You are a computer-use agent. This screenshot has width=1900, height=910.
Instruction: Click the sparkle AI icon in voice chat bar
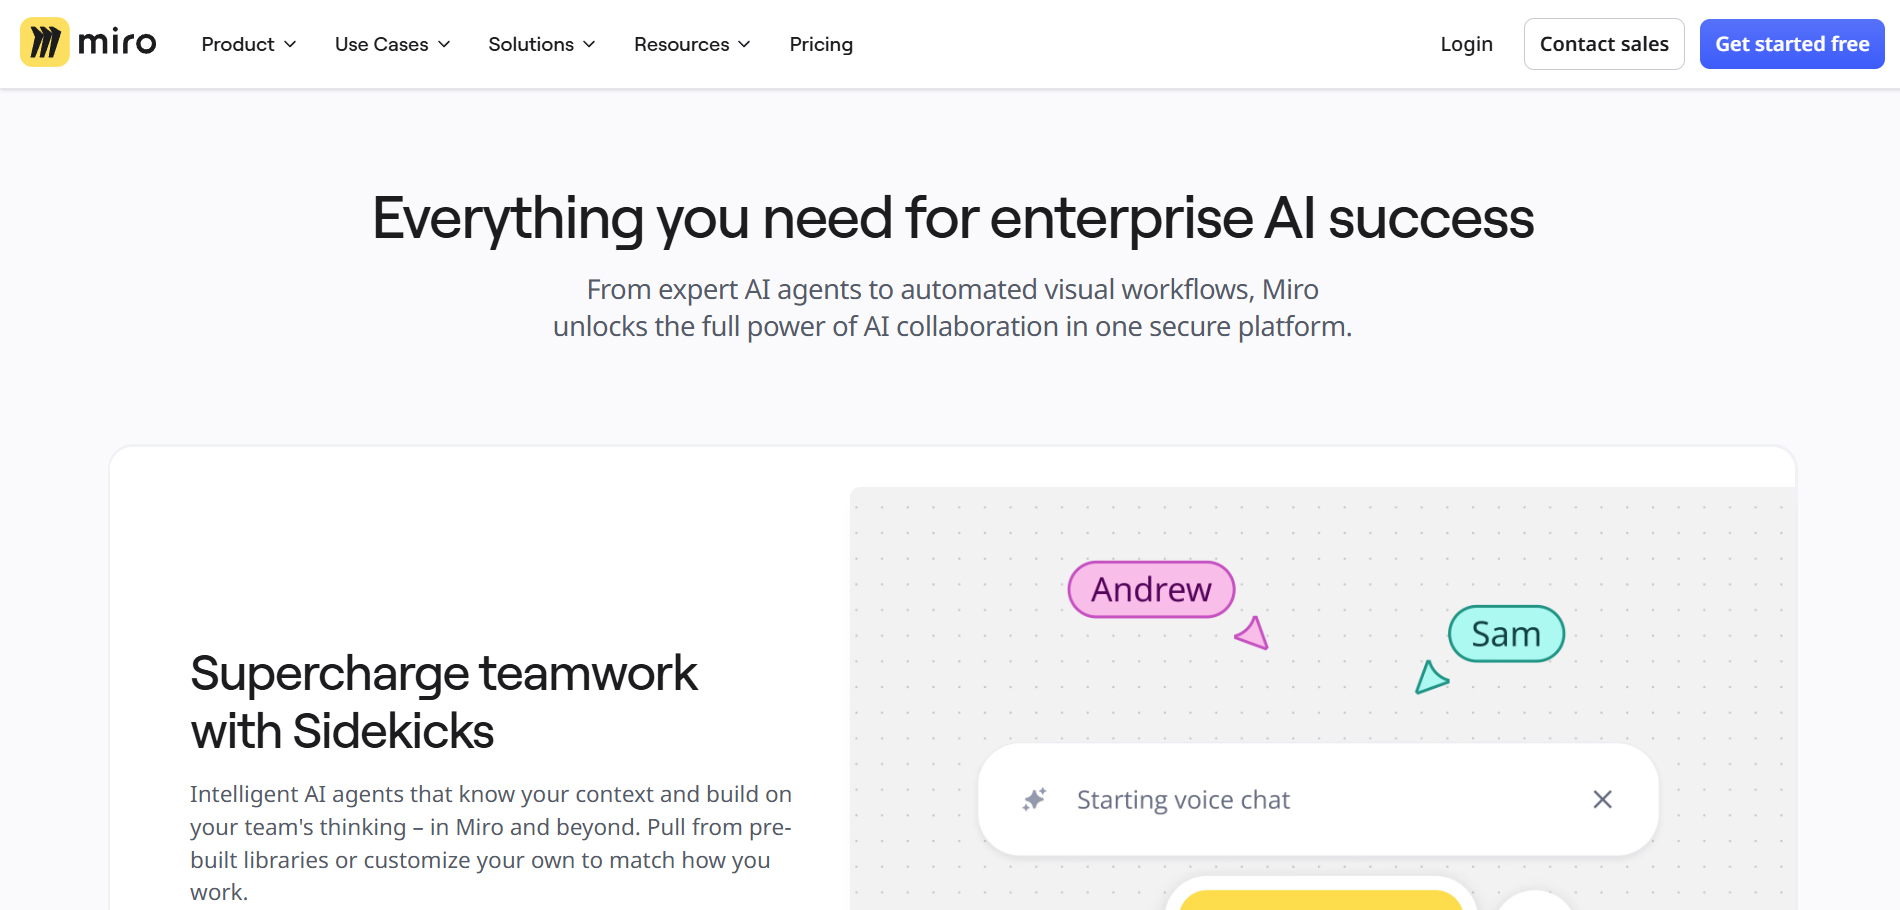pyautogui.click(x=1034, y=799)
